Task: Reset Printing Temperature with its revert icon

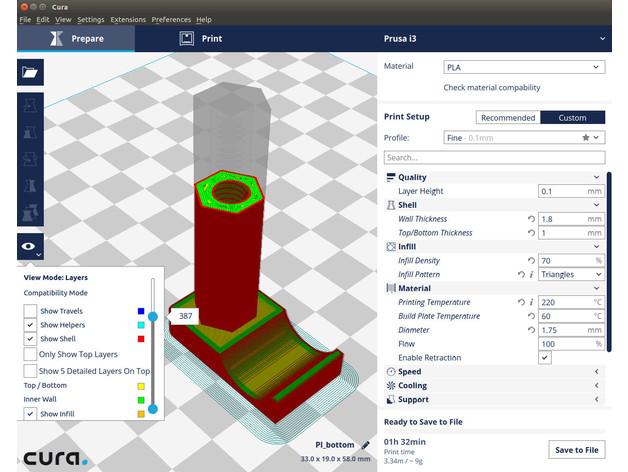Action: coord(521,302)
